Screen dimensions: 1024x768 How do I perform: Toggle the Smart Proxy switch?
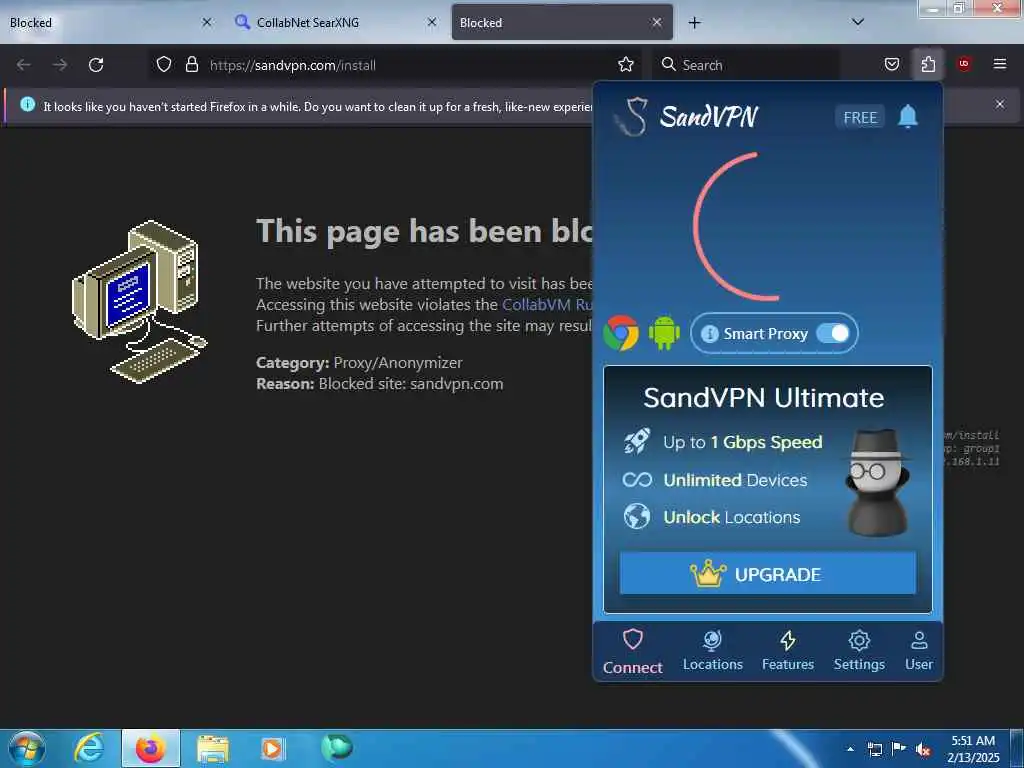833,333
